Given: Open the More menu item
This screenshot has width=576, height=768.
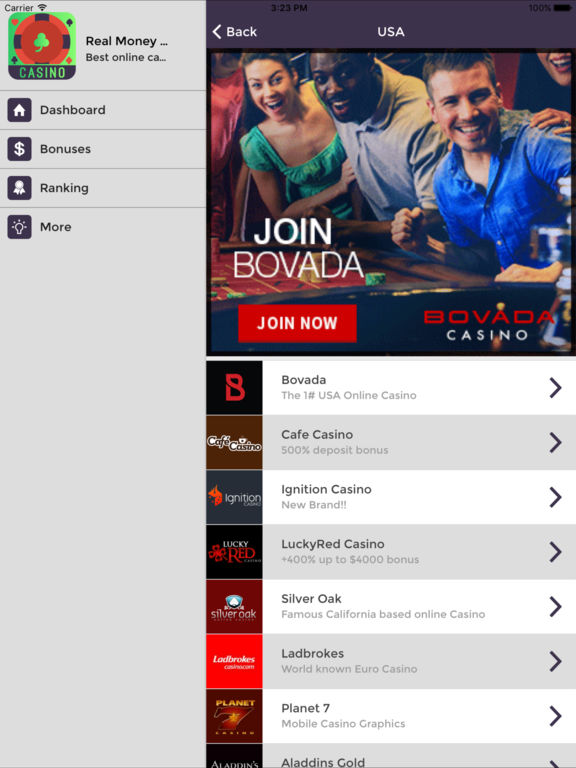Looking at the screenshot, I should [103, 227].
